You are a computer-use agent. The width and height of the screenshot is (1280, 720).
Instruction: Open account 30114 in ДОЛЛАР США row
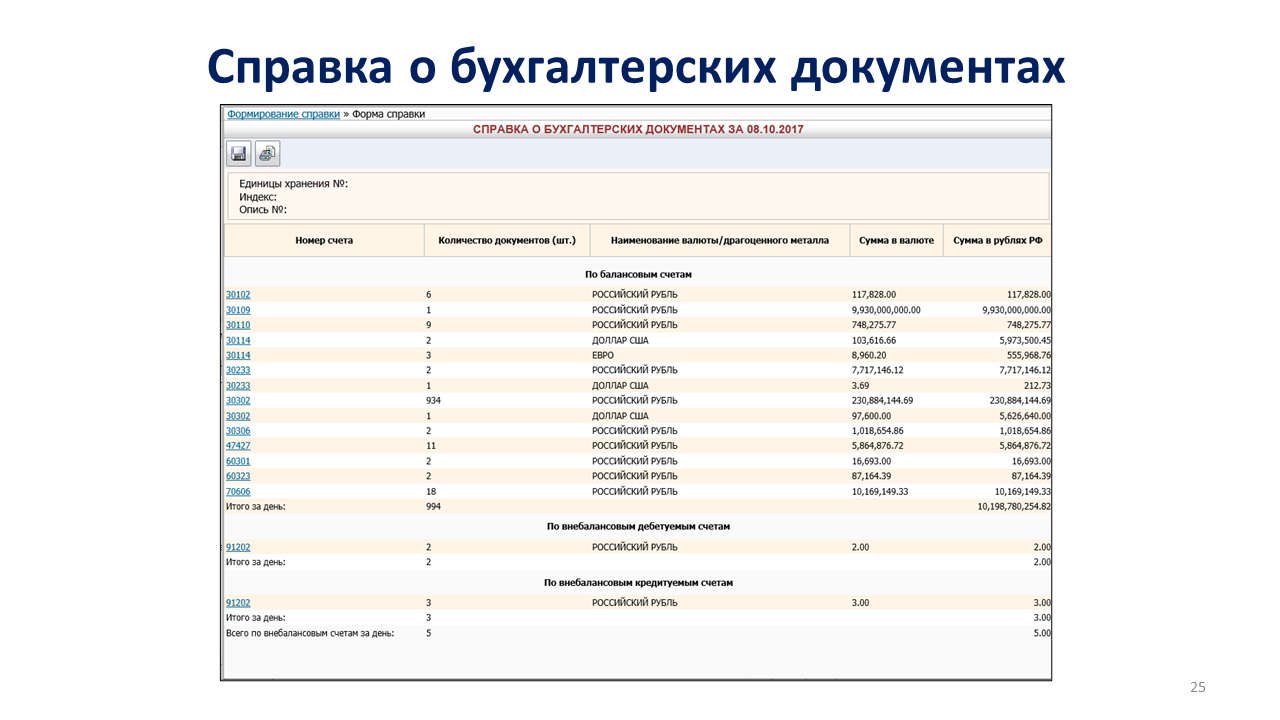[x=238, y=340]
